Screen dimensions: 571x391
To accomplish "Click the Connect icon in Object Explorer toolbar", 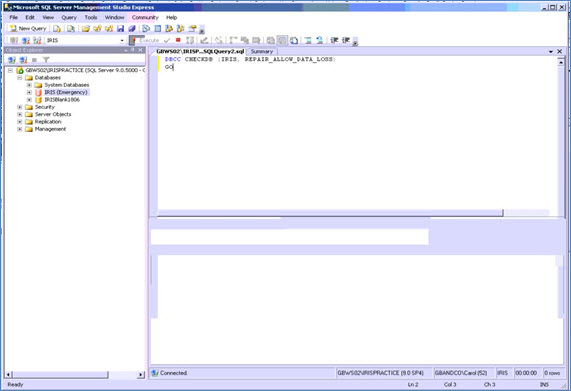I will coord(12,60).
